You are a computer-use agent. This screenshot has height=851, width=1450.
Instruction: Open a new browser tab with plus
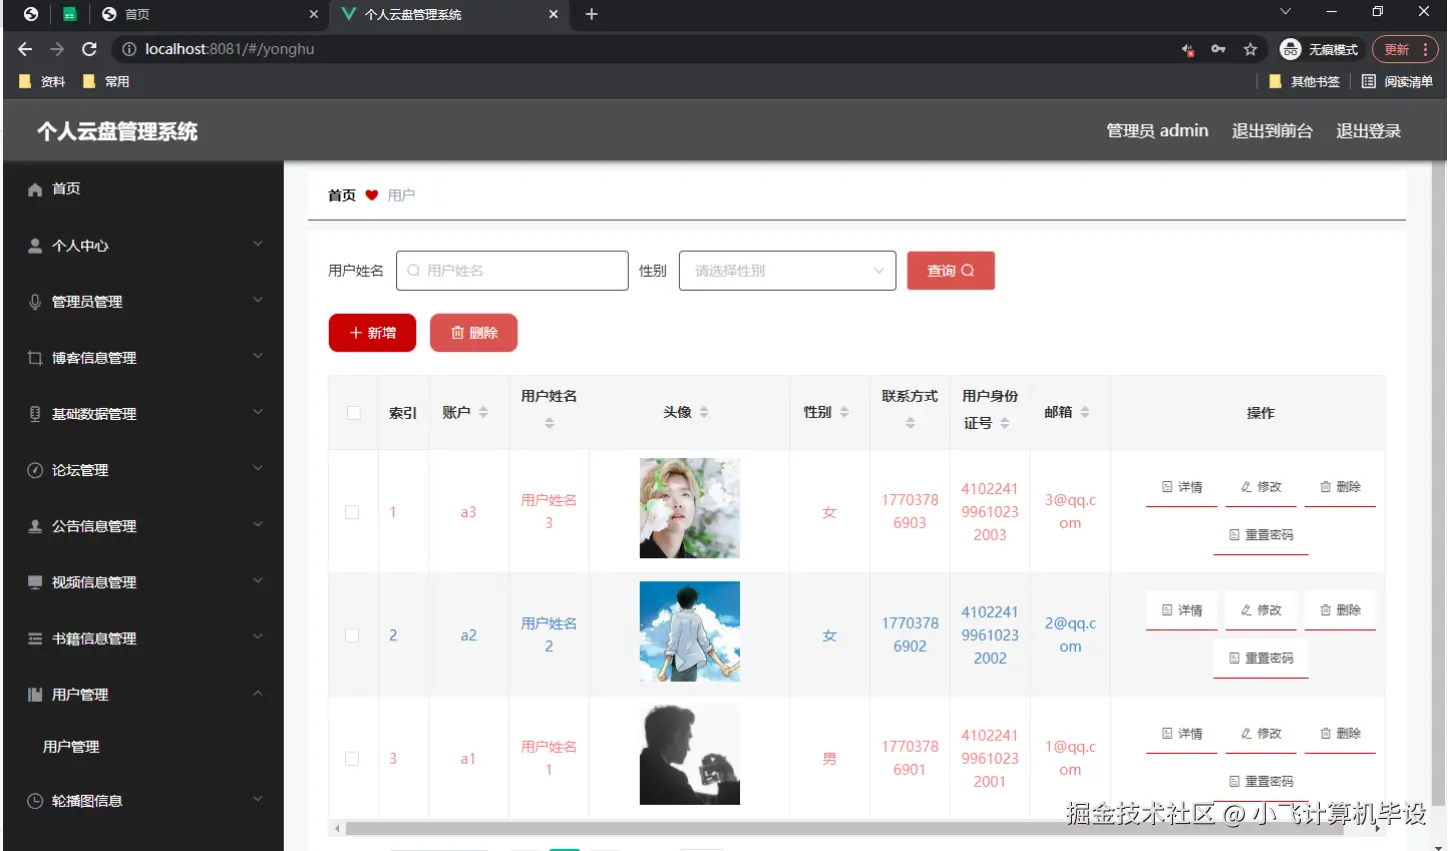[x=591, y=14]
